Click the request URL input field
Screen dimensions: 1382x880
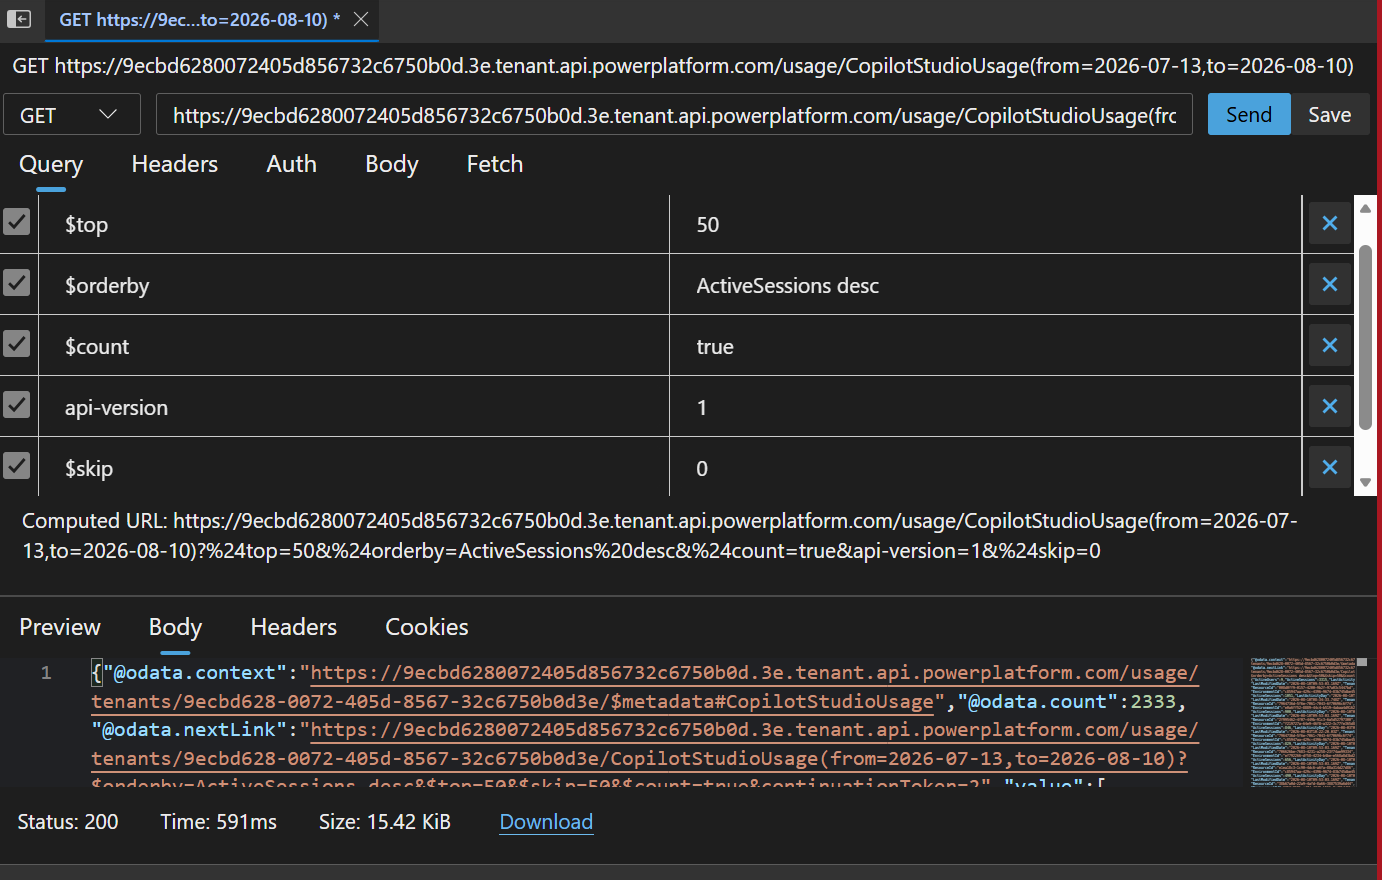[674, 115]
